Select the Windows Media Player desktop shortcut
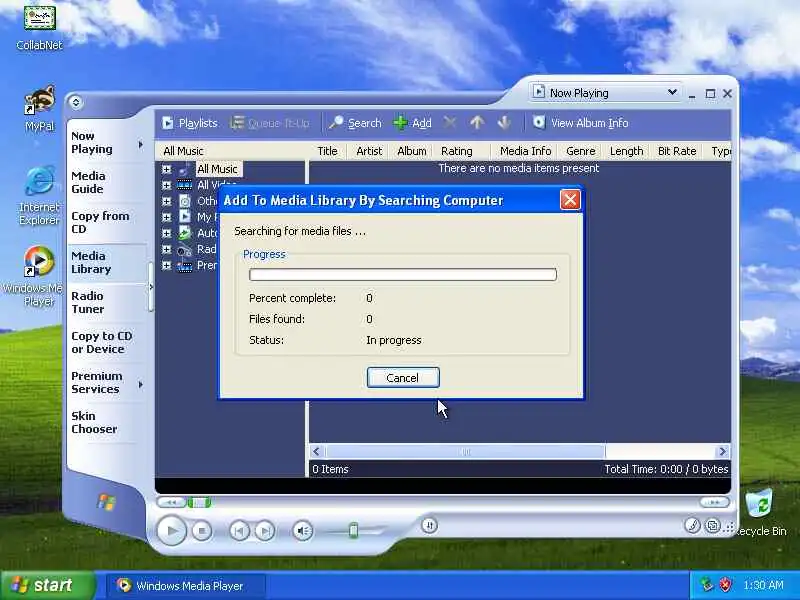Screen dimensions: 800x600 pyautogui.click(x=37, y=276)
